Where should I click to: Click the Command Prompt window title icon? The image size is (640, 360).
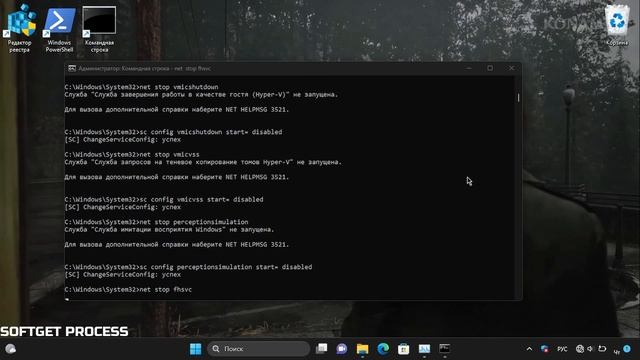pyautogui.click(x=72, y=69)
